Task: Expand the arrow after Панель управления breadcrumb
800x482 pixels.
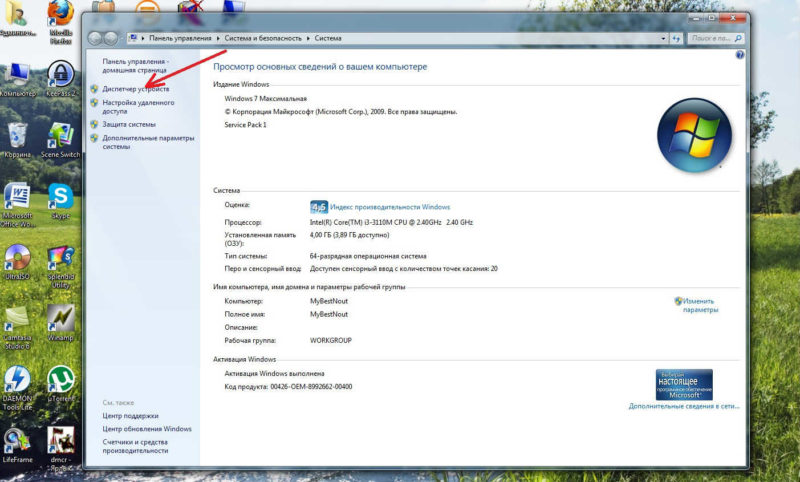Action: (217, 38)
